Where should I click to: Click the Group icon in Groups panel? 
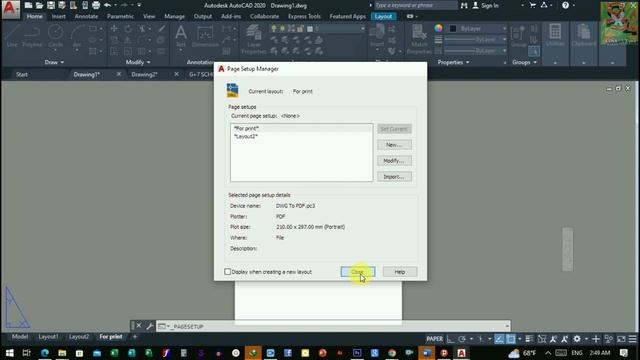click(x=518, y=36)
